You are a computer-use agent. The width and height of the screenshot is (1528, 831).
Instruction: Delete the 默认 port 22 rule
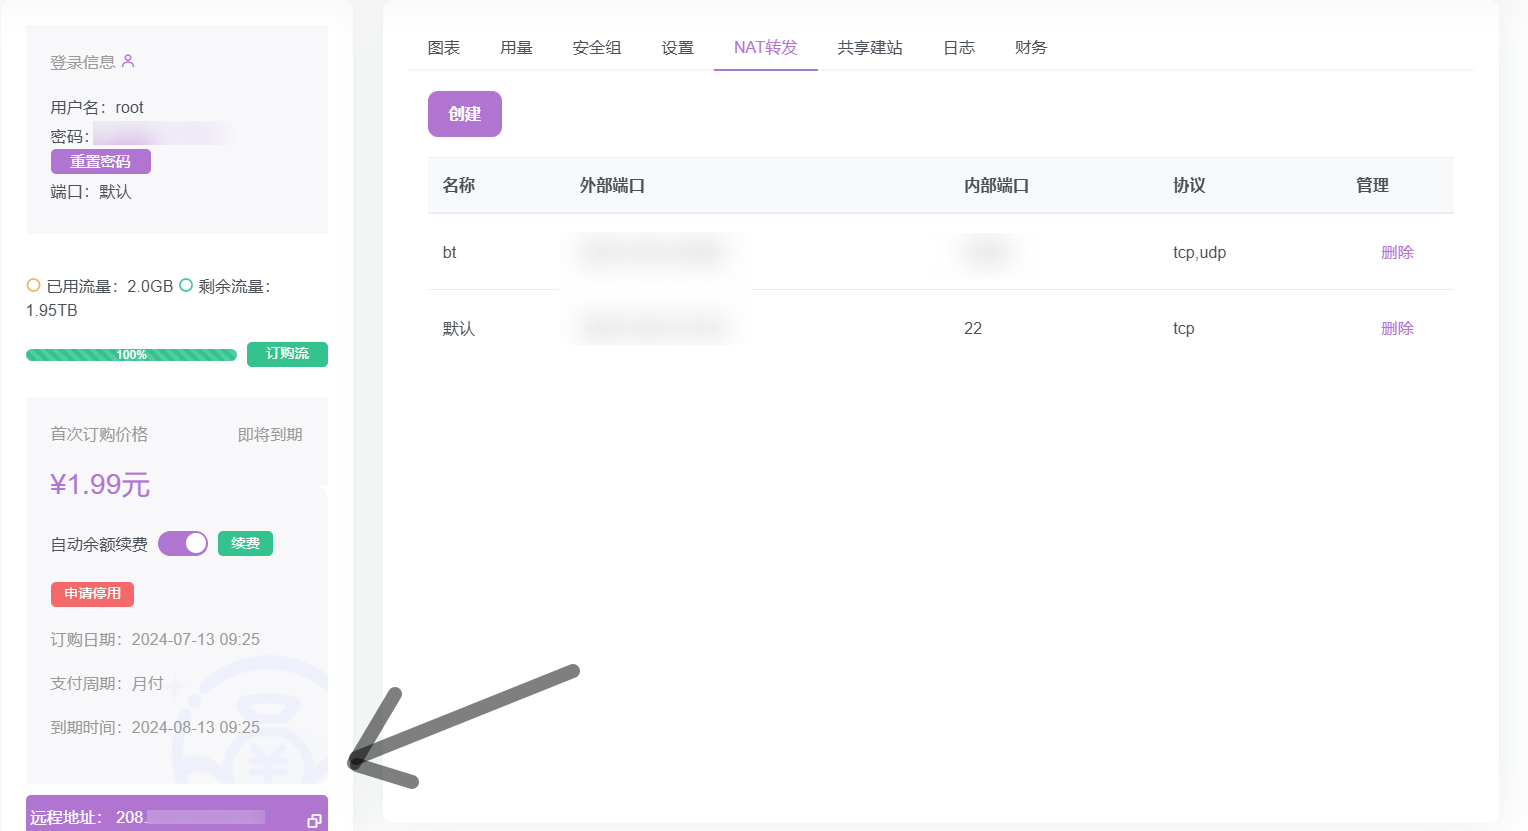pos(1397,328)
